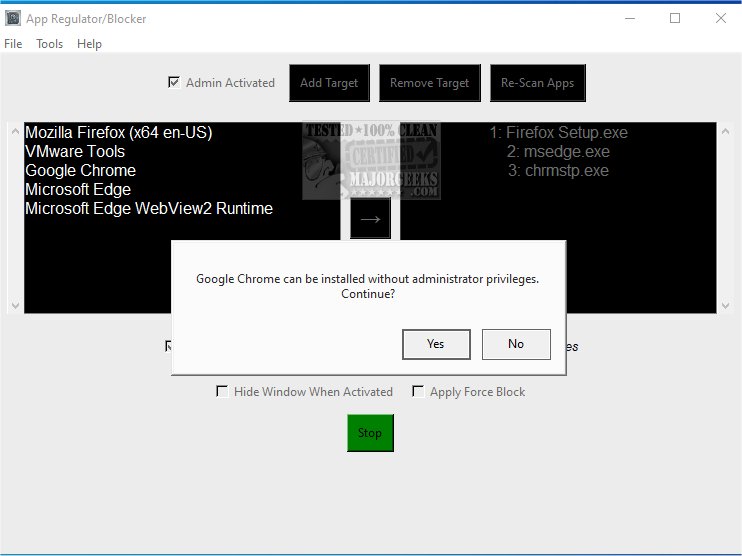The height and width of the screenshot is (556, 742).
Task: Decline the dialog with No
Action: pos(516,344)
